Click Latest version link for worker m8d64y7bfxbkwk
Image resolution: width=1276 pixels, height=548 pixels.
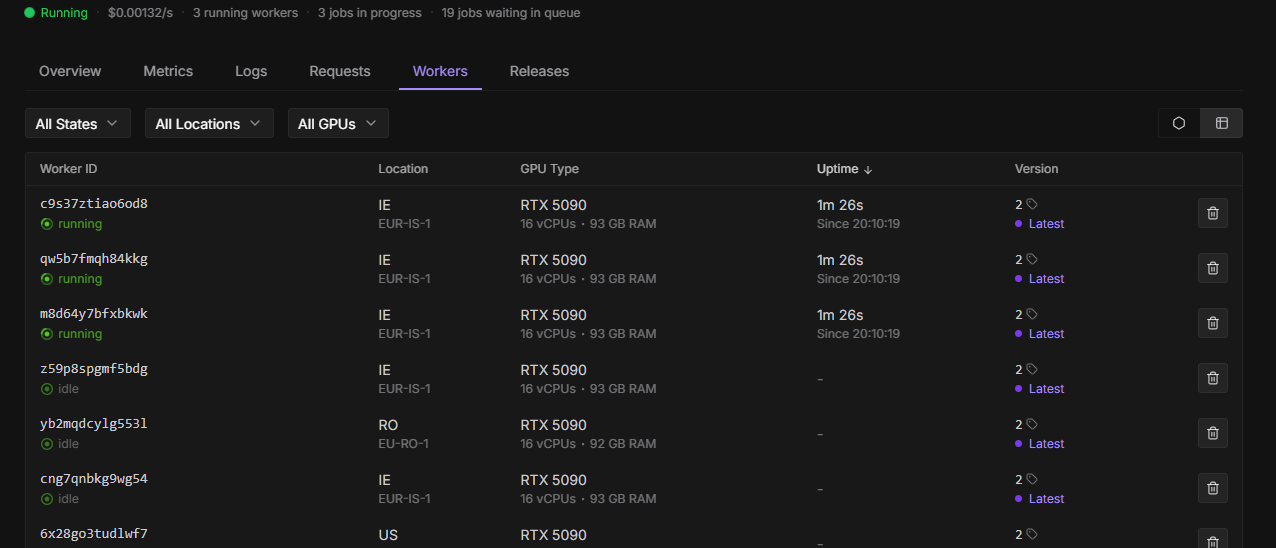[x=1046, y=334]
